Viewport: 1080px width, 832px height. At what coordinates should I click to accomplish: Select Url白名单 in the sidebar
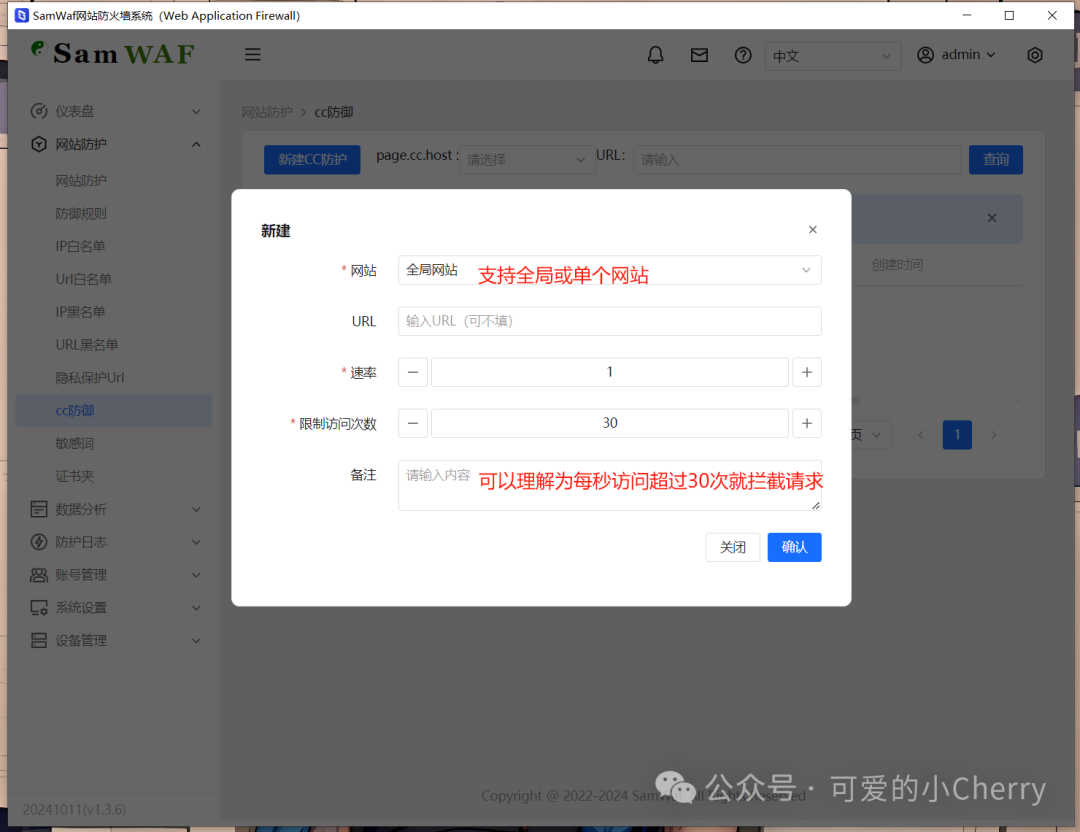click(114, 279)
